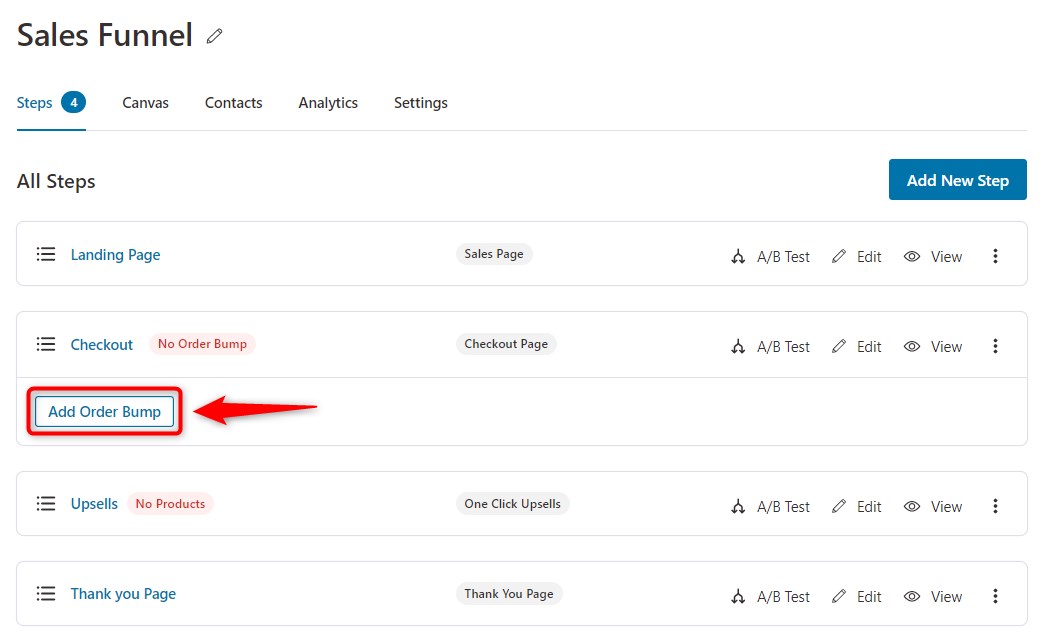Open the Analytics tab
1043x644 pixels.
coord(328,102)
